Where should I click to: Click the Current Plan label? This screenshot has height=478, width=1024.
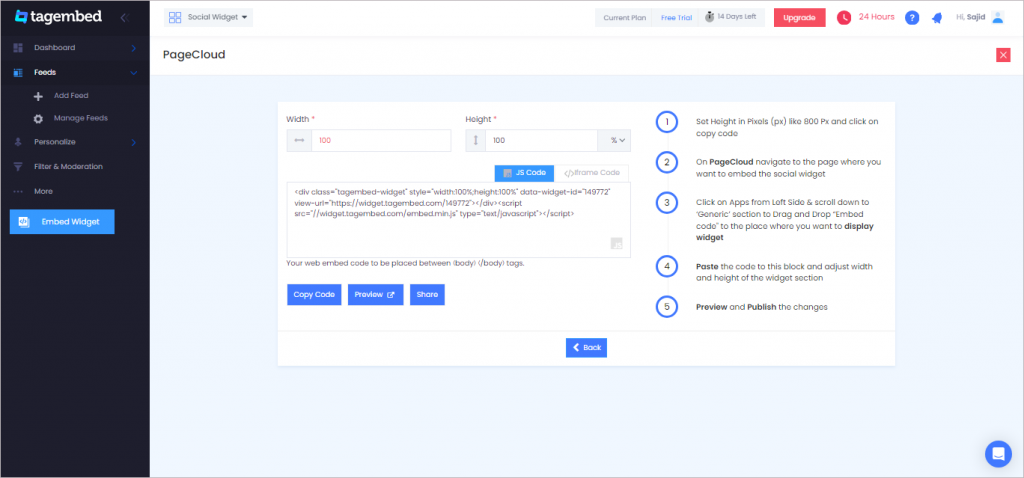coord(624,18)
